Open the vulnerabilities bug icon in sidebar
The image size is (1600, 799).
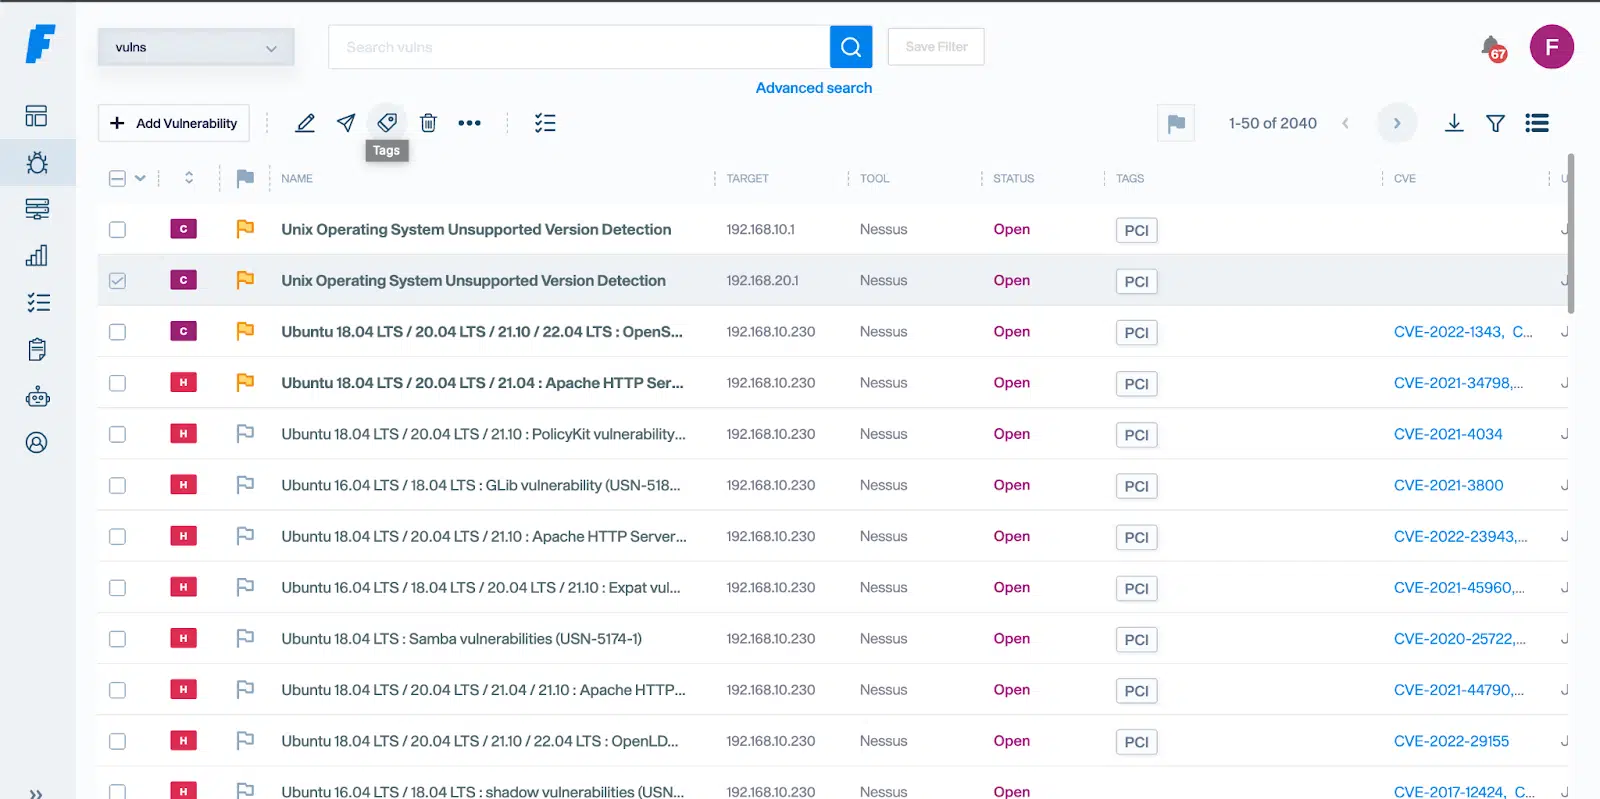click(37, 162)
